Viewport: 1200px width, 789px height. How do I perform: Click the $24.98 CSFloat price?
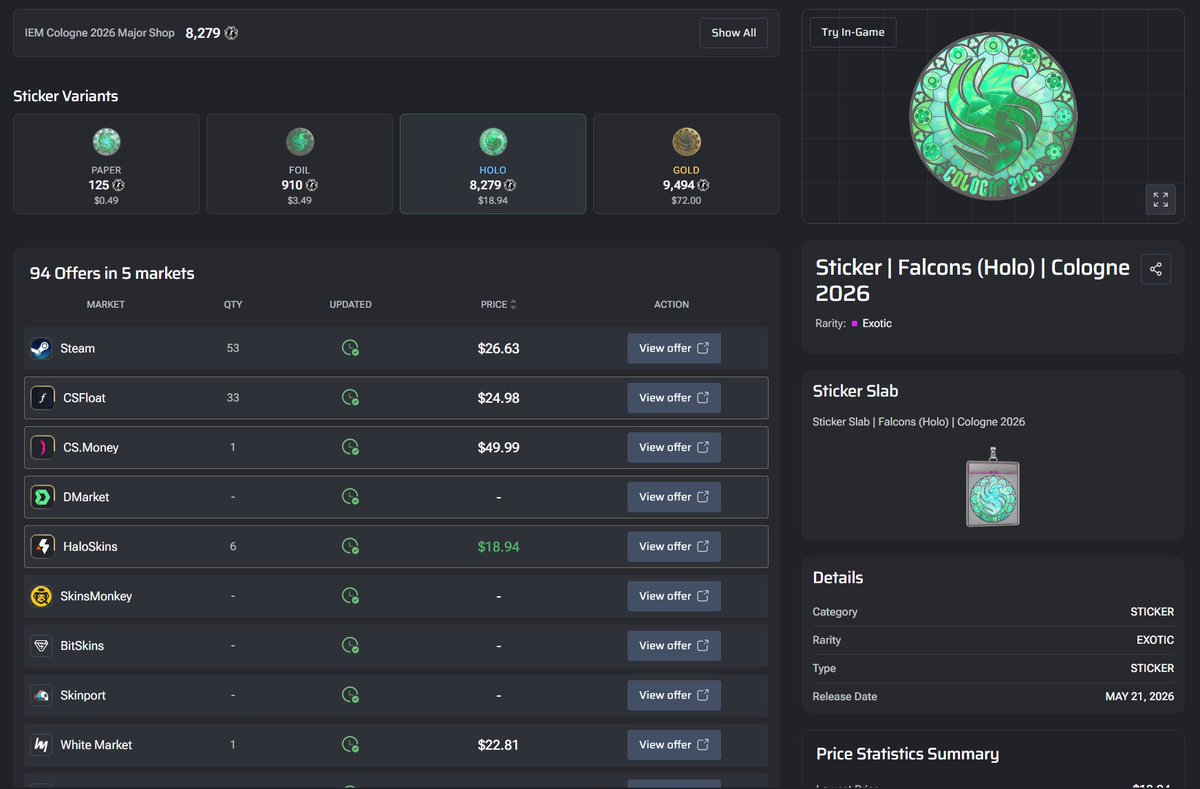click(x=498, y=398)
